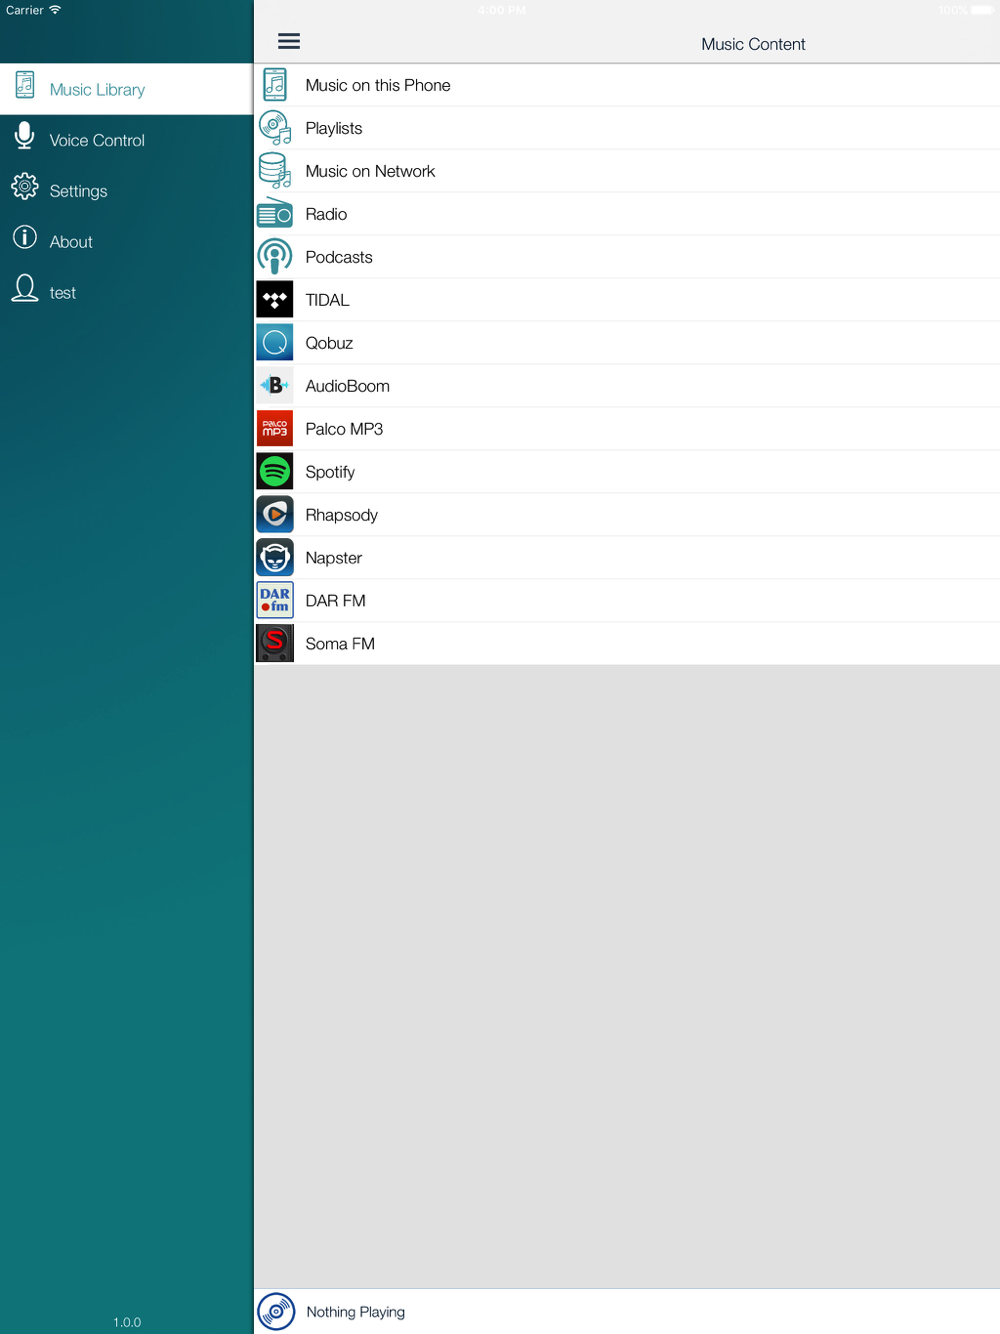Tap the Napster logo icon

275,558
